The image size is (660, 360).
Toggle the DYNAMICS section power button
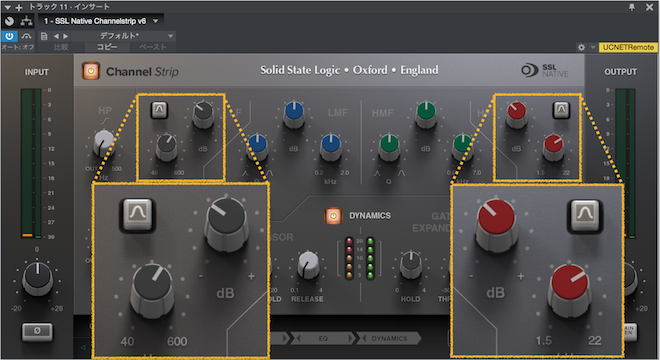(x=333, y=216)
